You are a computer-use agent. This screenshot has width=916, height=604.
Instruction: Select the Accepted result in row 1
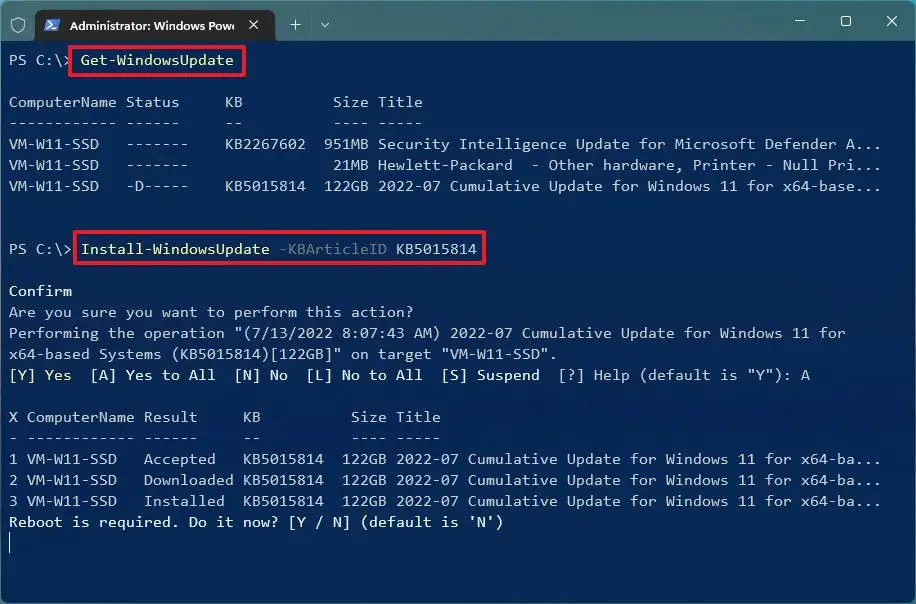(180, 459)
